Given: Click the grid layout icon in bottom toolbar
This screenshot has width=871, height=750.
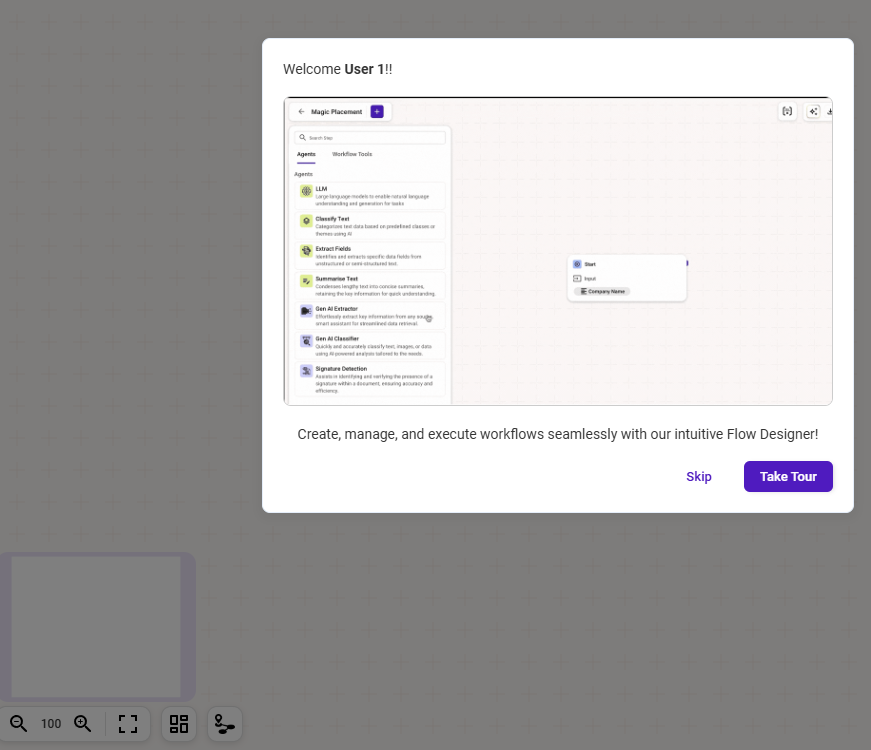Looking at the screenshot, I should [179, 724].
